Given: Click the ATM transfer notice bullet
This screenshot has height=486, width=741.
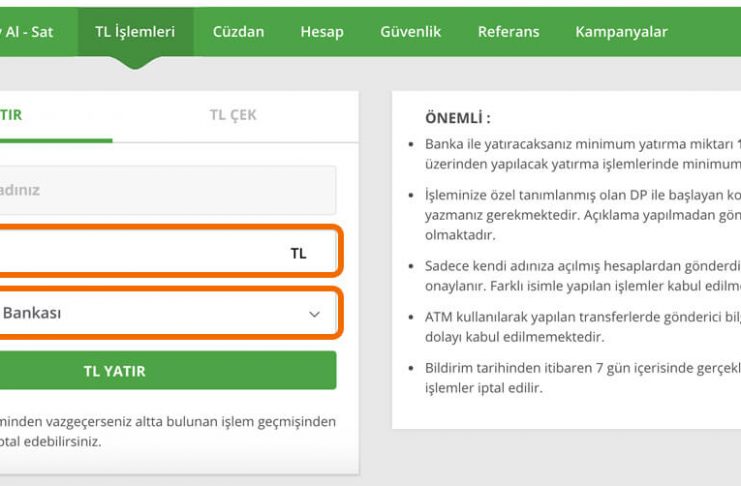Looking at the screenshot, I should tap(583, 327).
